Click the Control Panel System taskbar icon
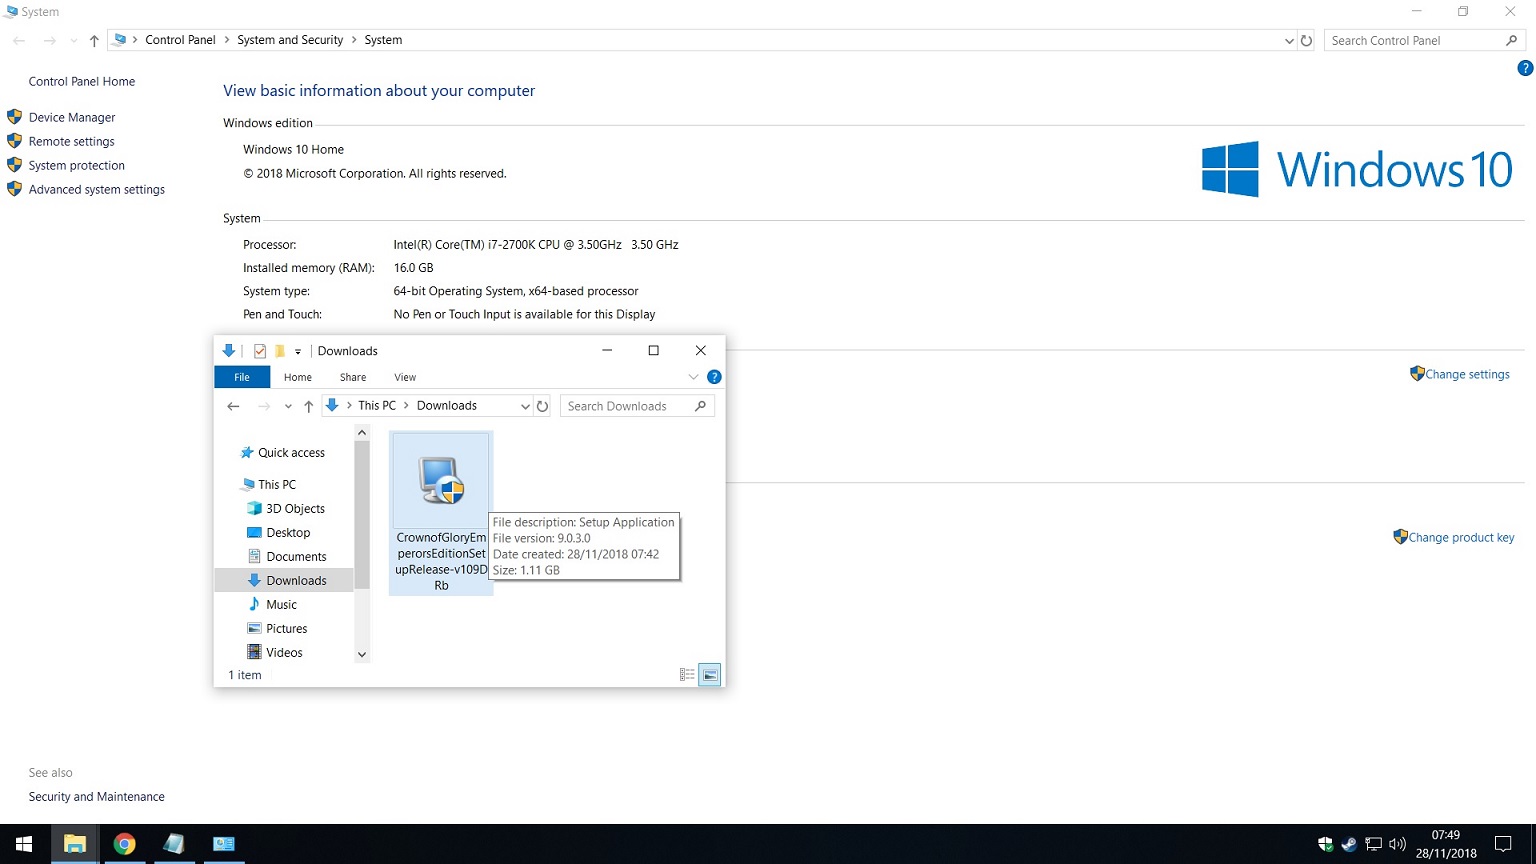This screenshot has width=1536, height=864. (x=223, y=844)
